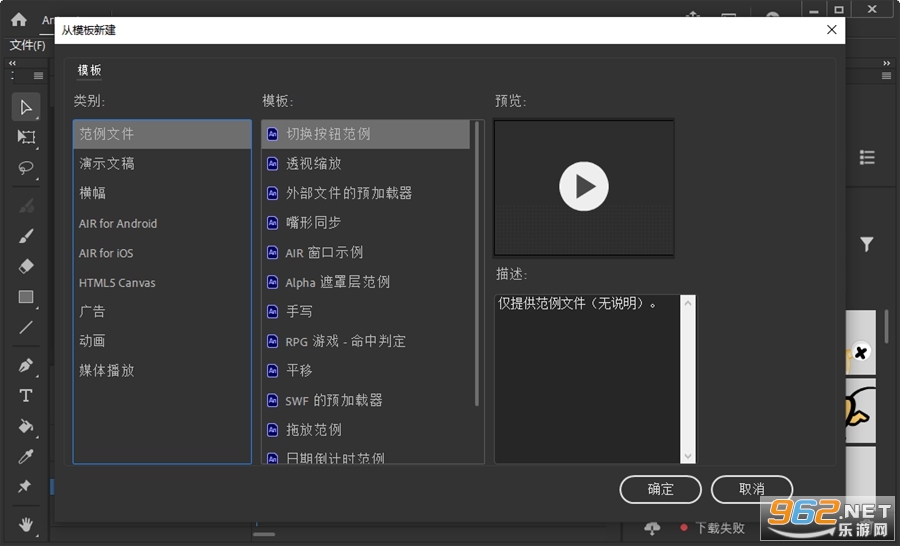Select the 模板 tab
Image resolution: width=900 pixels, height=546 pixels.
[90, 70]
